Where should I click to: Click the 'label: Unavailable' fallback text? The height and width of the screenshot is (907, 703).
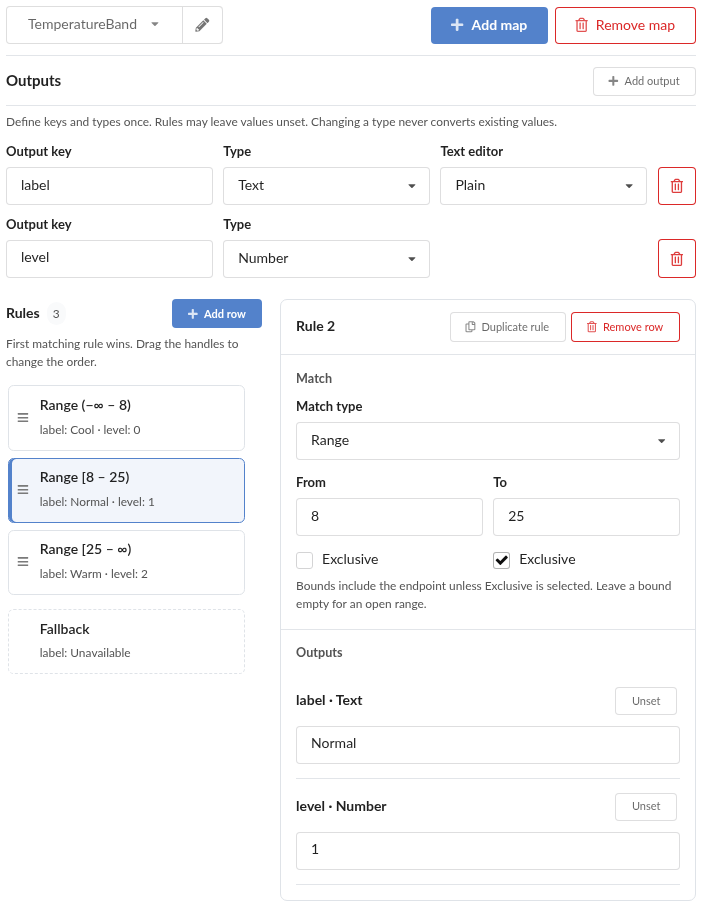(84, 652)
